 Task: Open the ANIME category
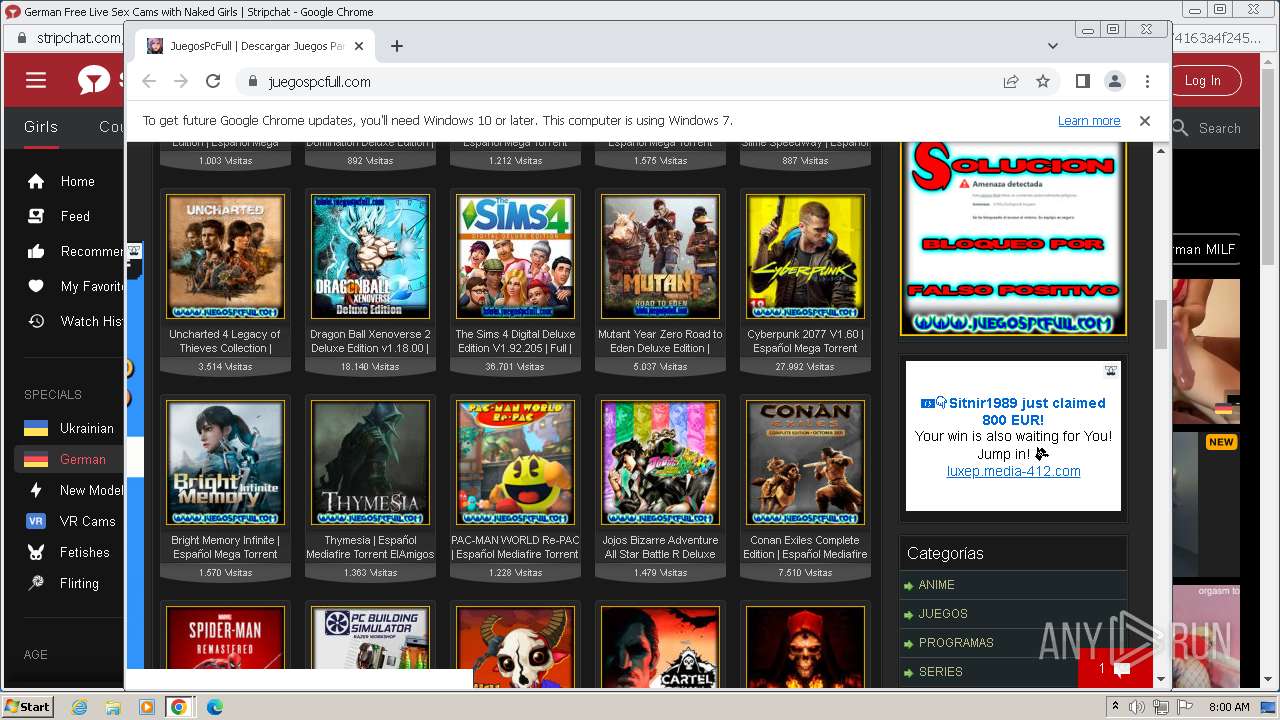(x=936, y=584)
